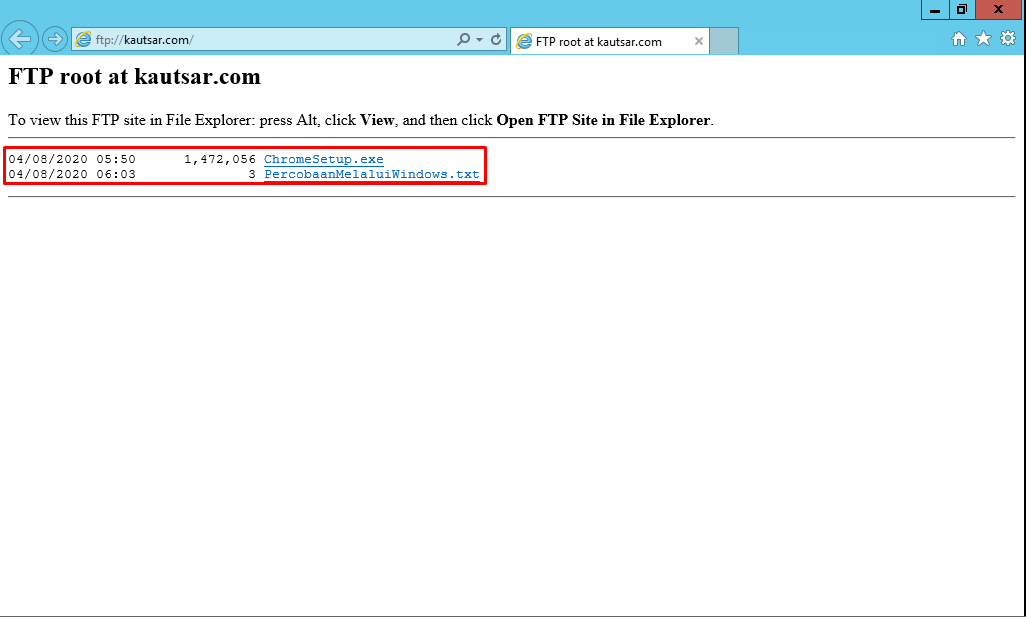The width and height of the screenshot is (1026, 617).
Task: Open the Tools gear menu
Action: [1008, 38]
